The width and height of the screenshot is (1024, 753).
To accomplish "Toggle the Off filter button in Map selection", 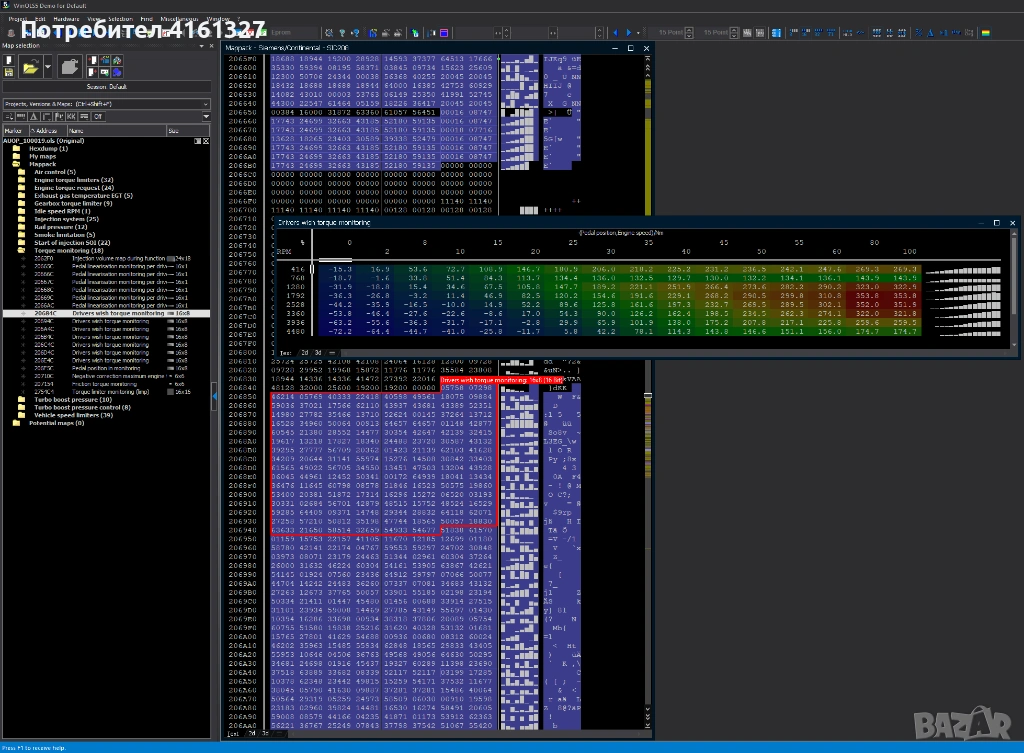I will [x=97, y=117].
